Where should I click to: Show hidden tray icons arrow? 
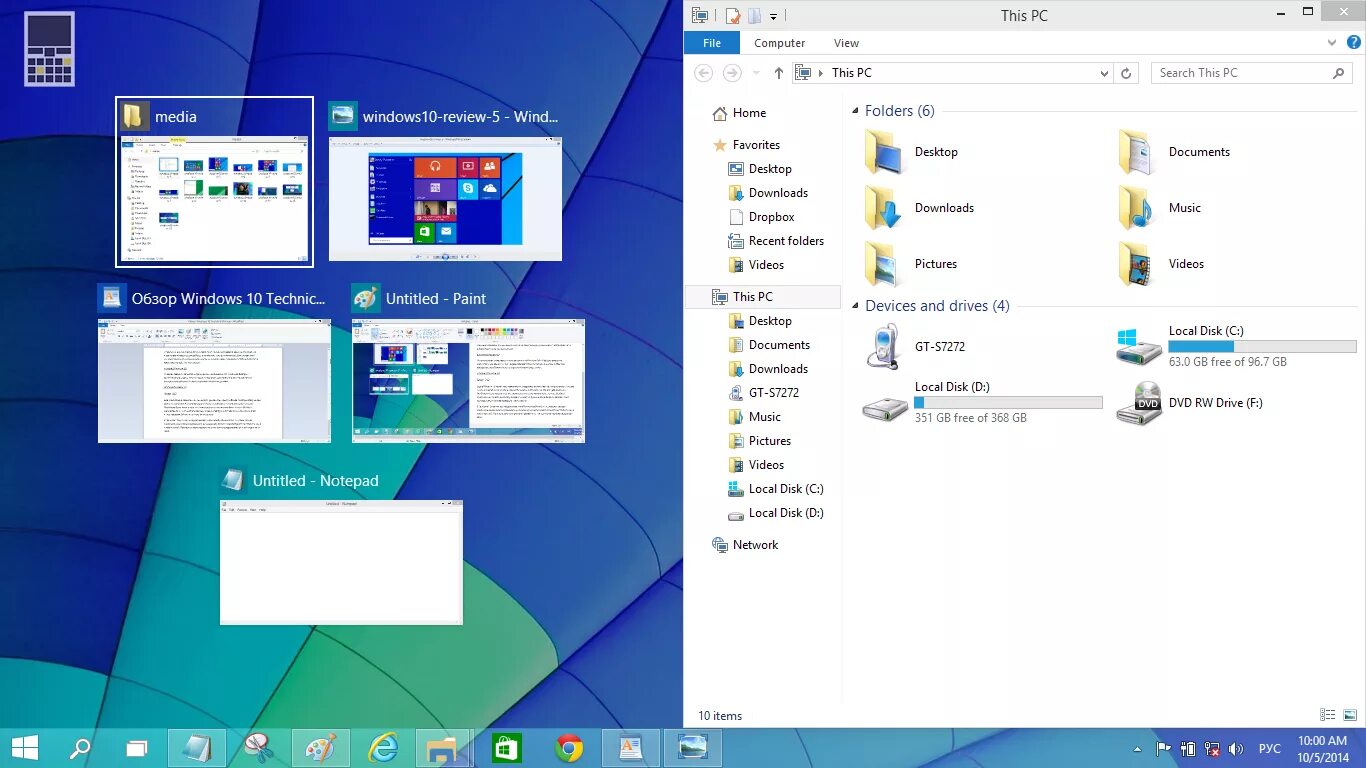tap(1137, 749)
